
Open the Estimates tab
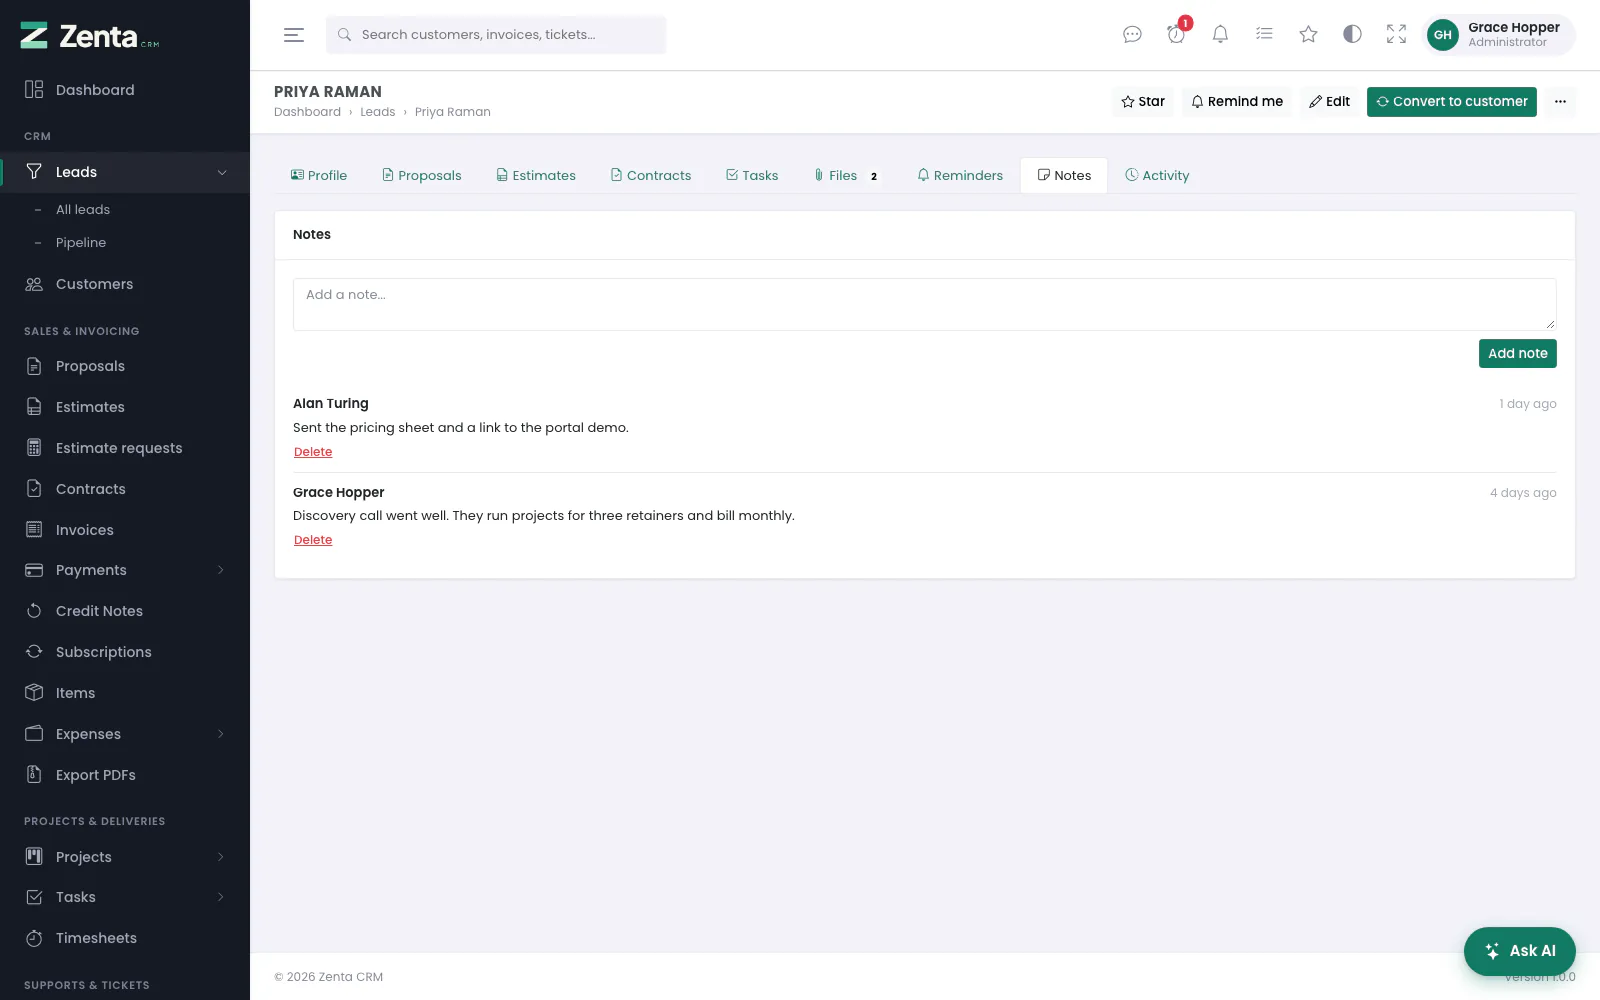[x=536, y=175]
